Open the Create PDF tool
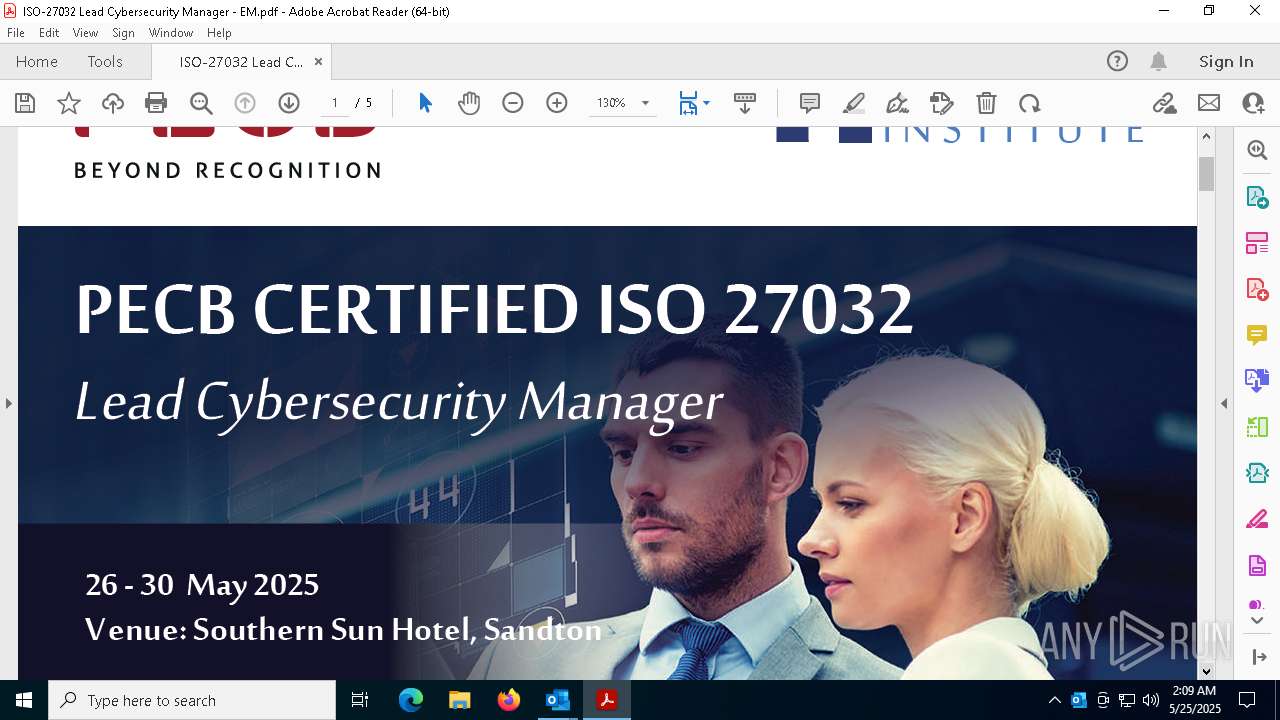Screen dimensions: 1280x720 (1257, 289)
